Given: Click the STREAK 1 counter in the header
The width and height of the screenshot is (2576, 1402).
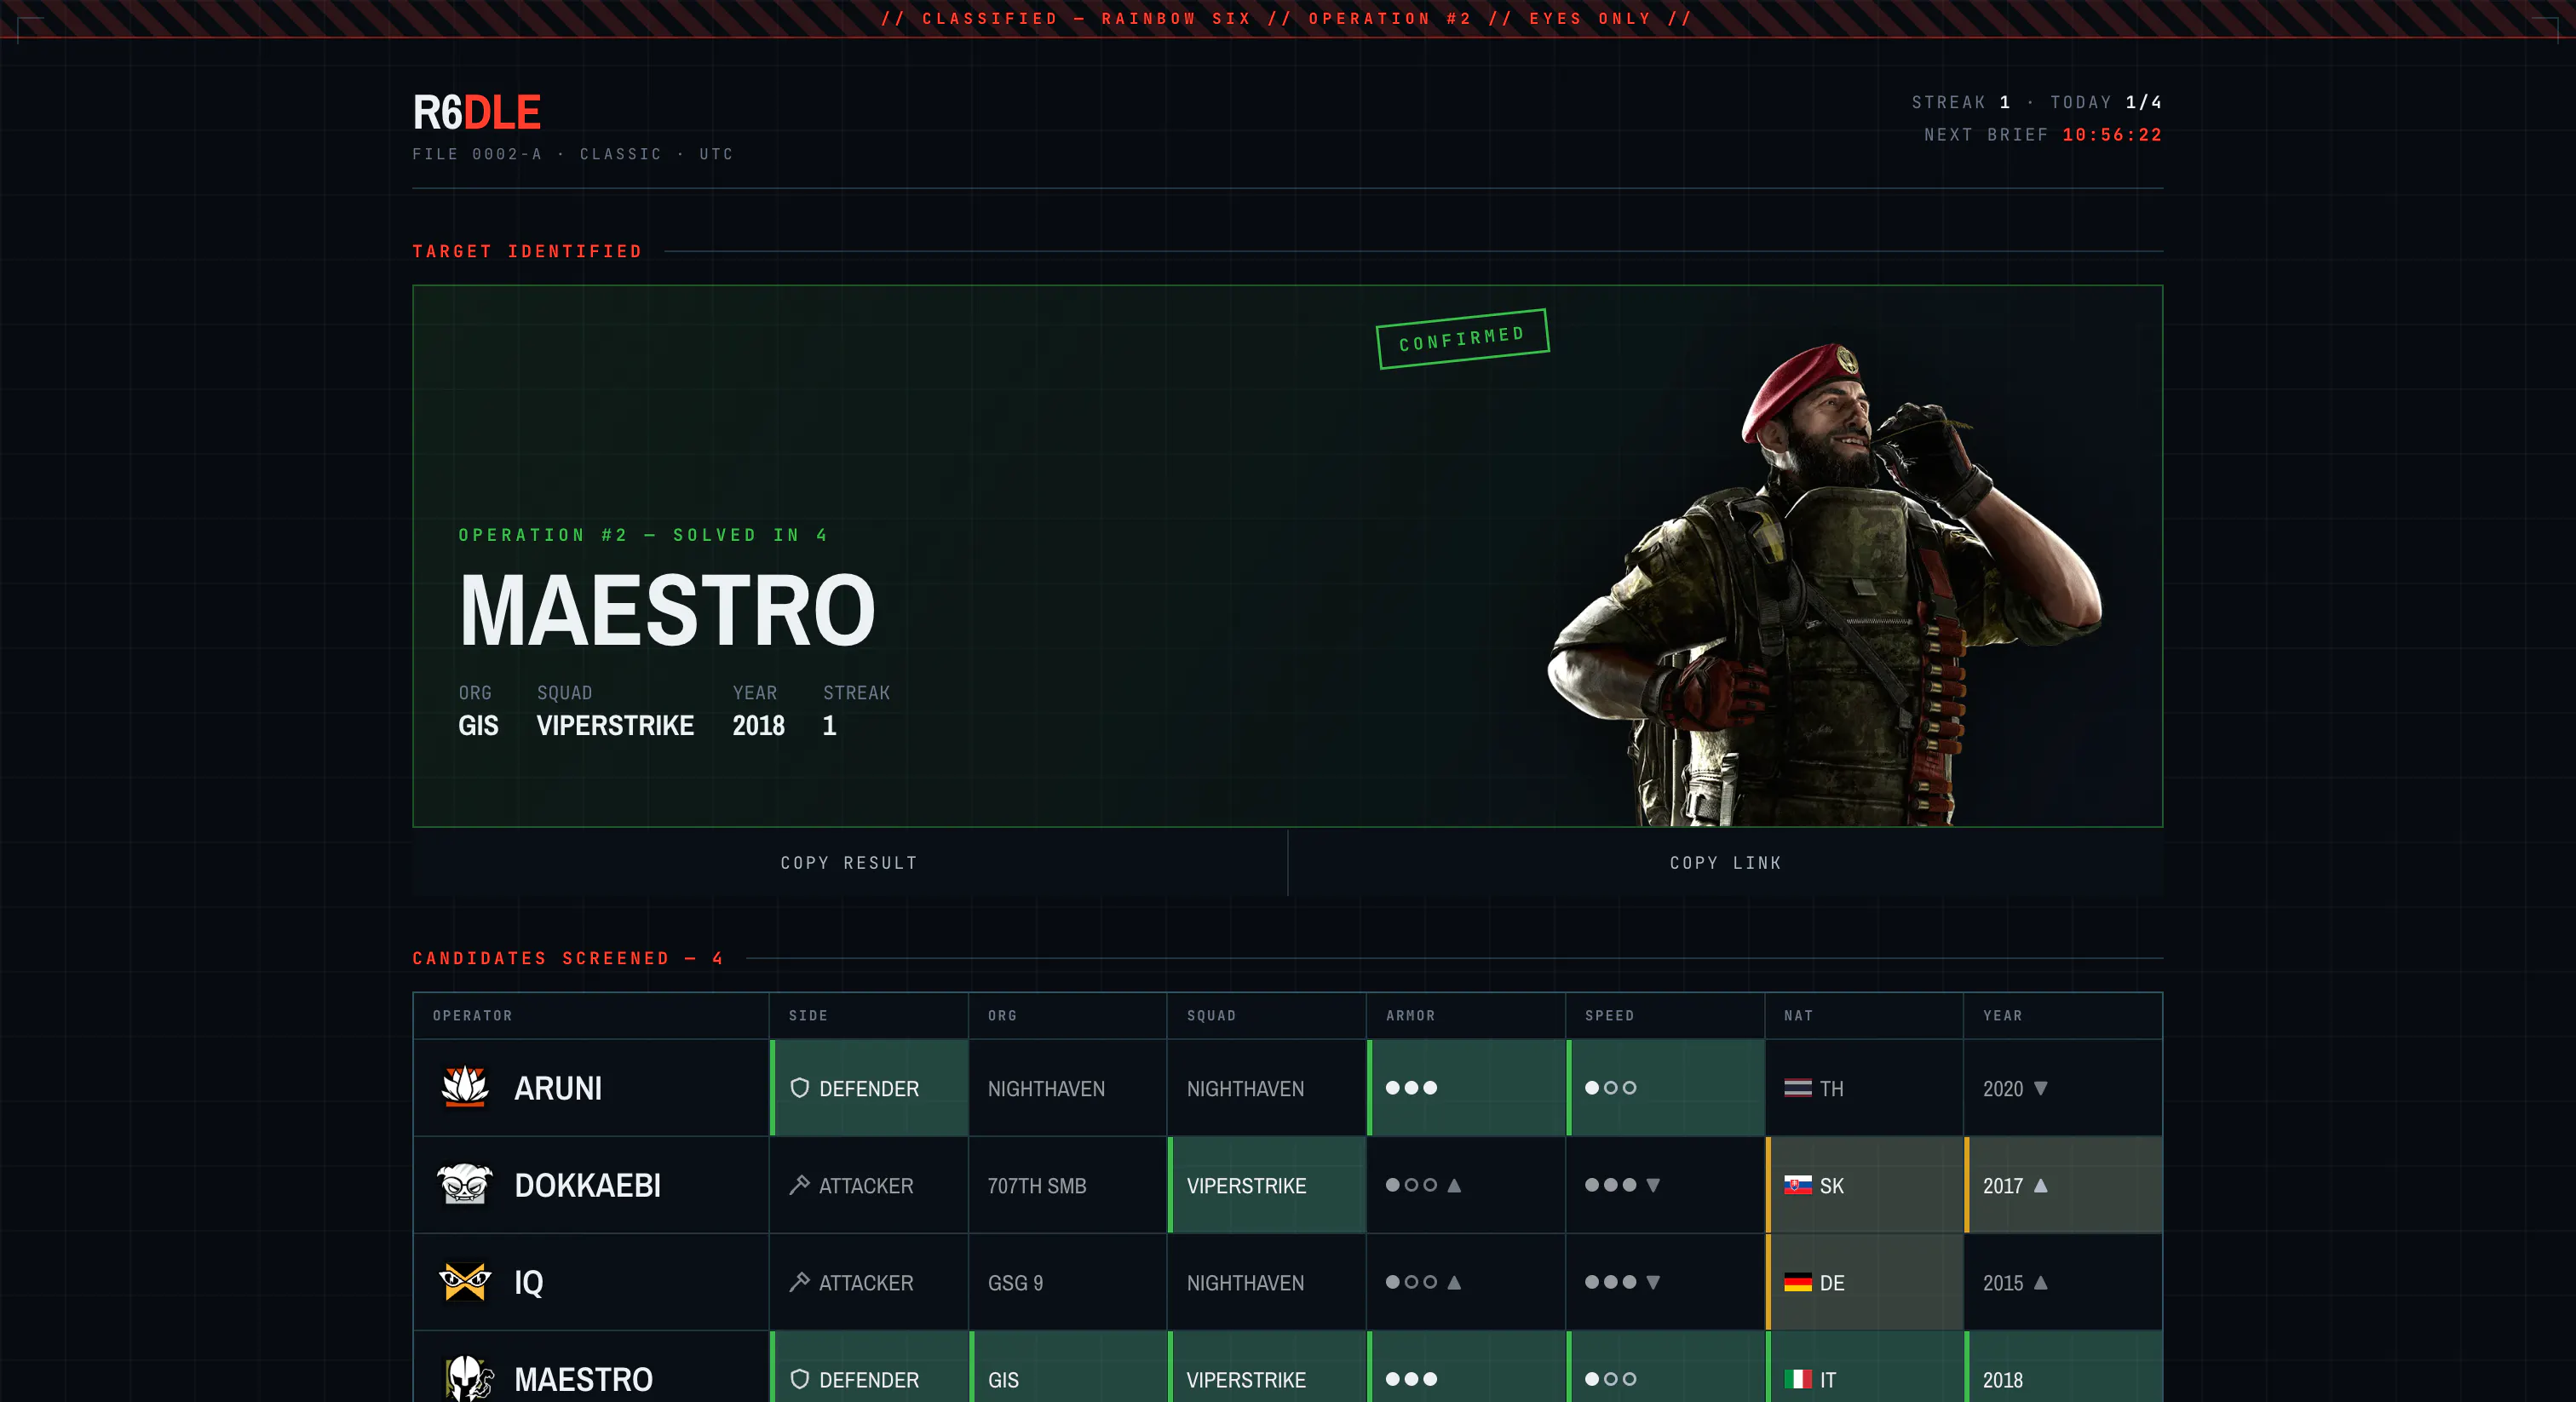Looking at the screenshot, I should [x=1960, y=102].
